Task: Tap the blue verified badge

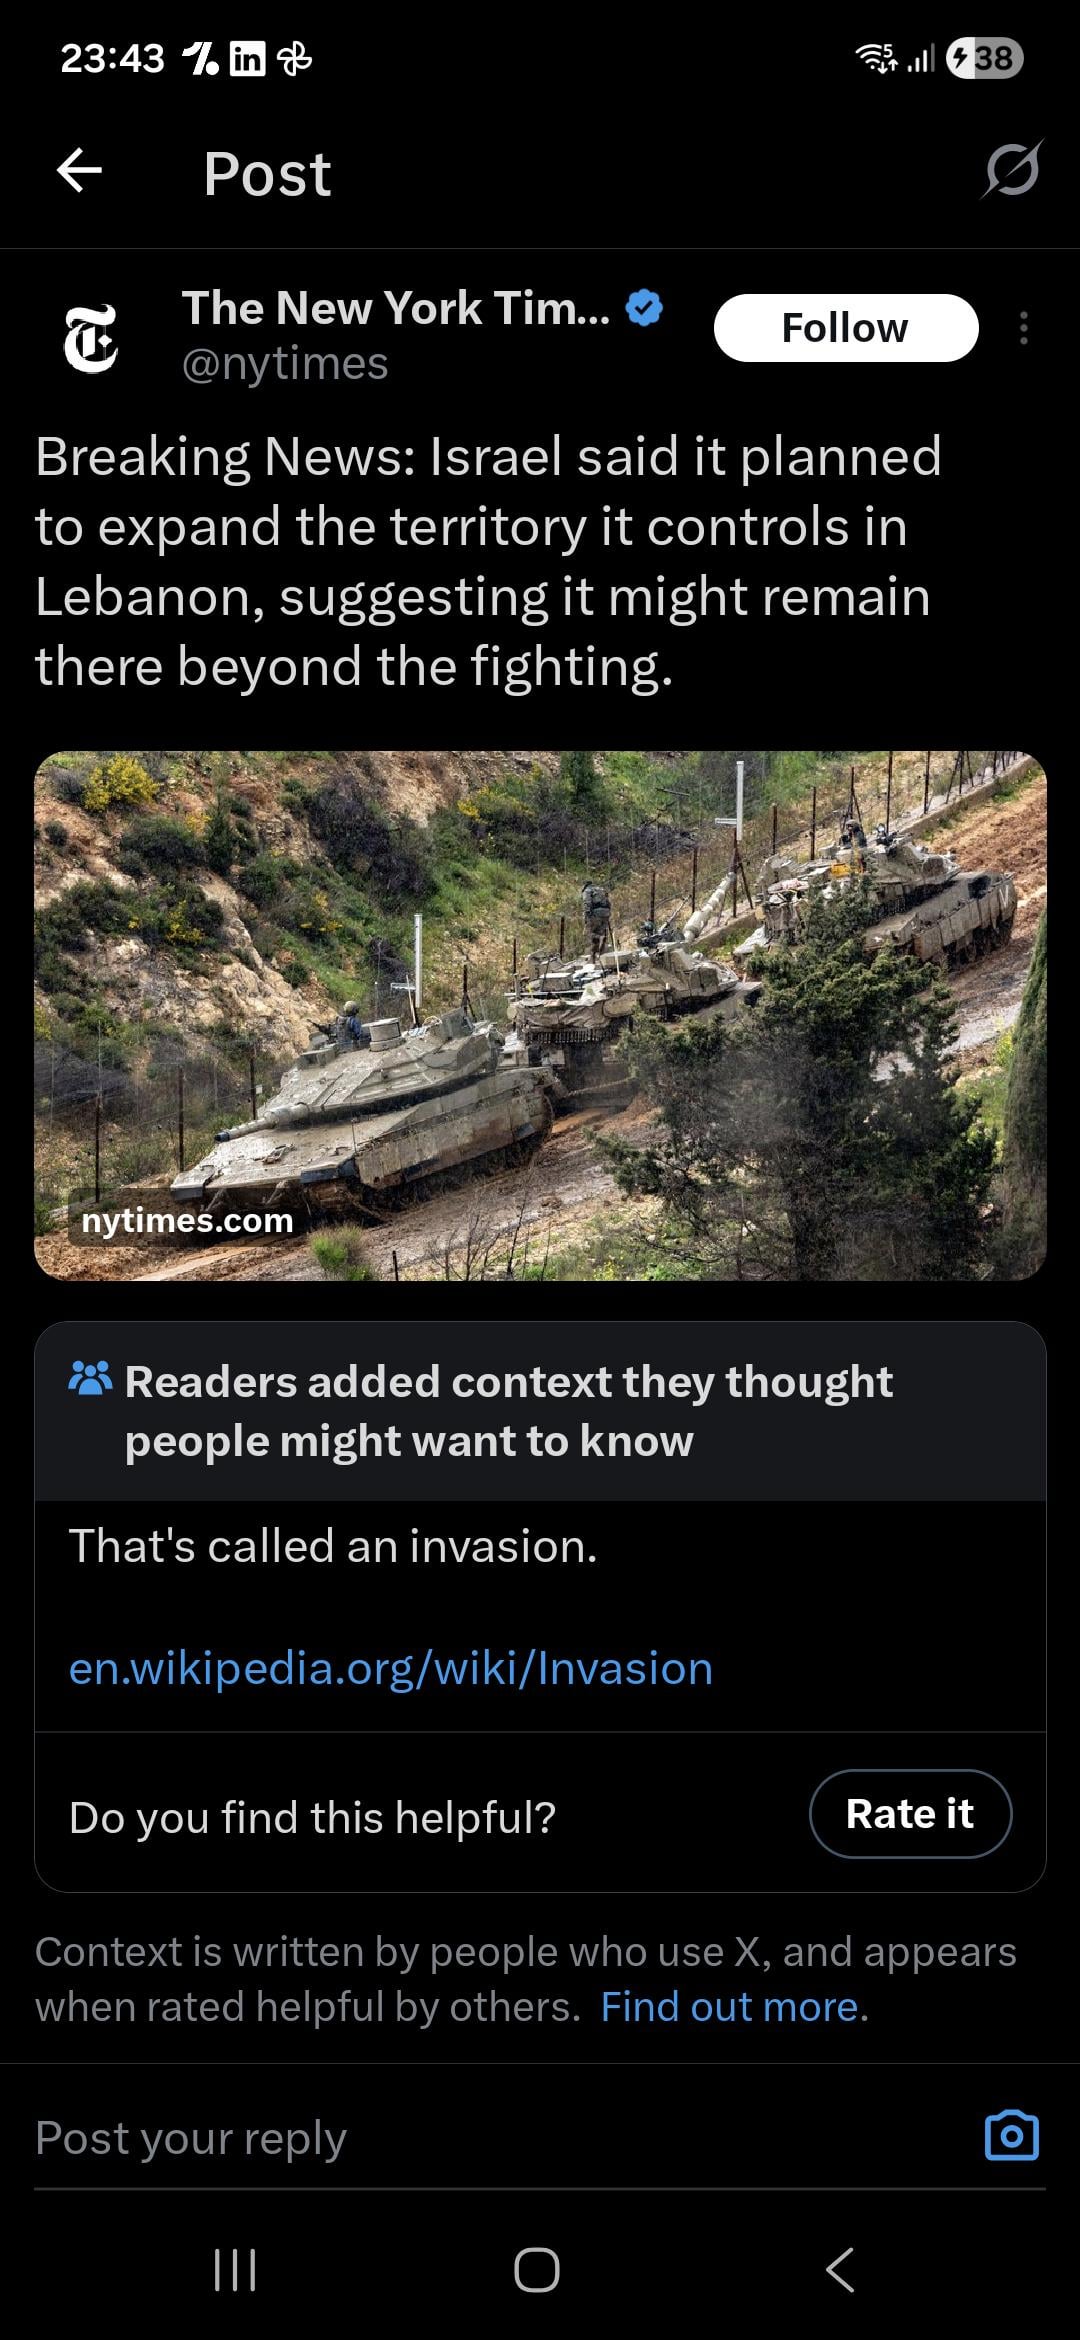Action: tap(645, 308)
